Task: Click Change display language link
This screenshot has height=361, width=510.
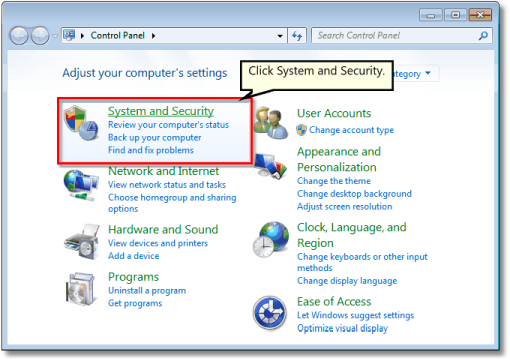Action: pos(347,281)
